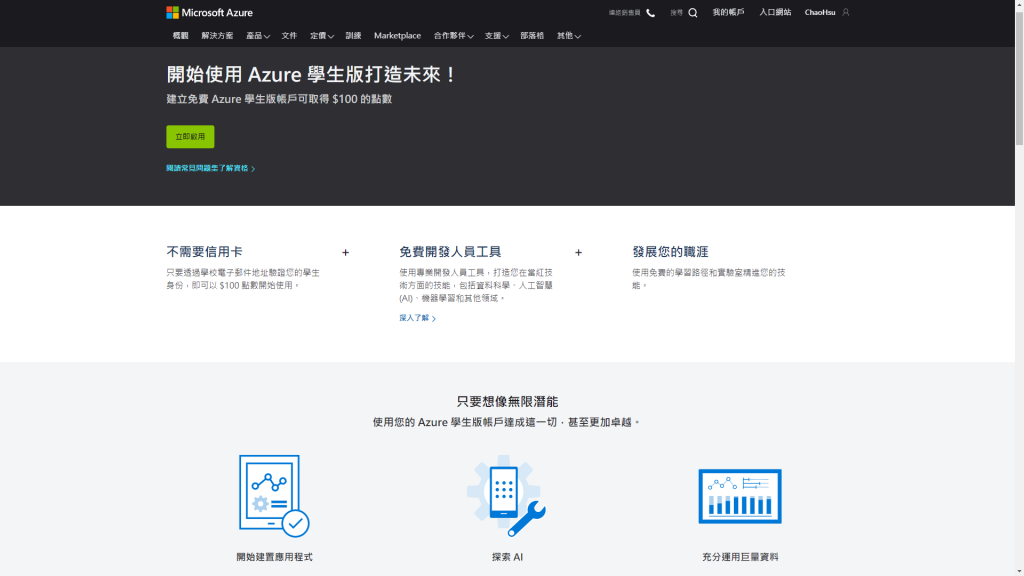This screenshot has height=576, width=1024.
Task: Click the Microsoft Azure logo
Action: pos(209,12)
